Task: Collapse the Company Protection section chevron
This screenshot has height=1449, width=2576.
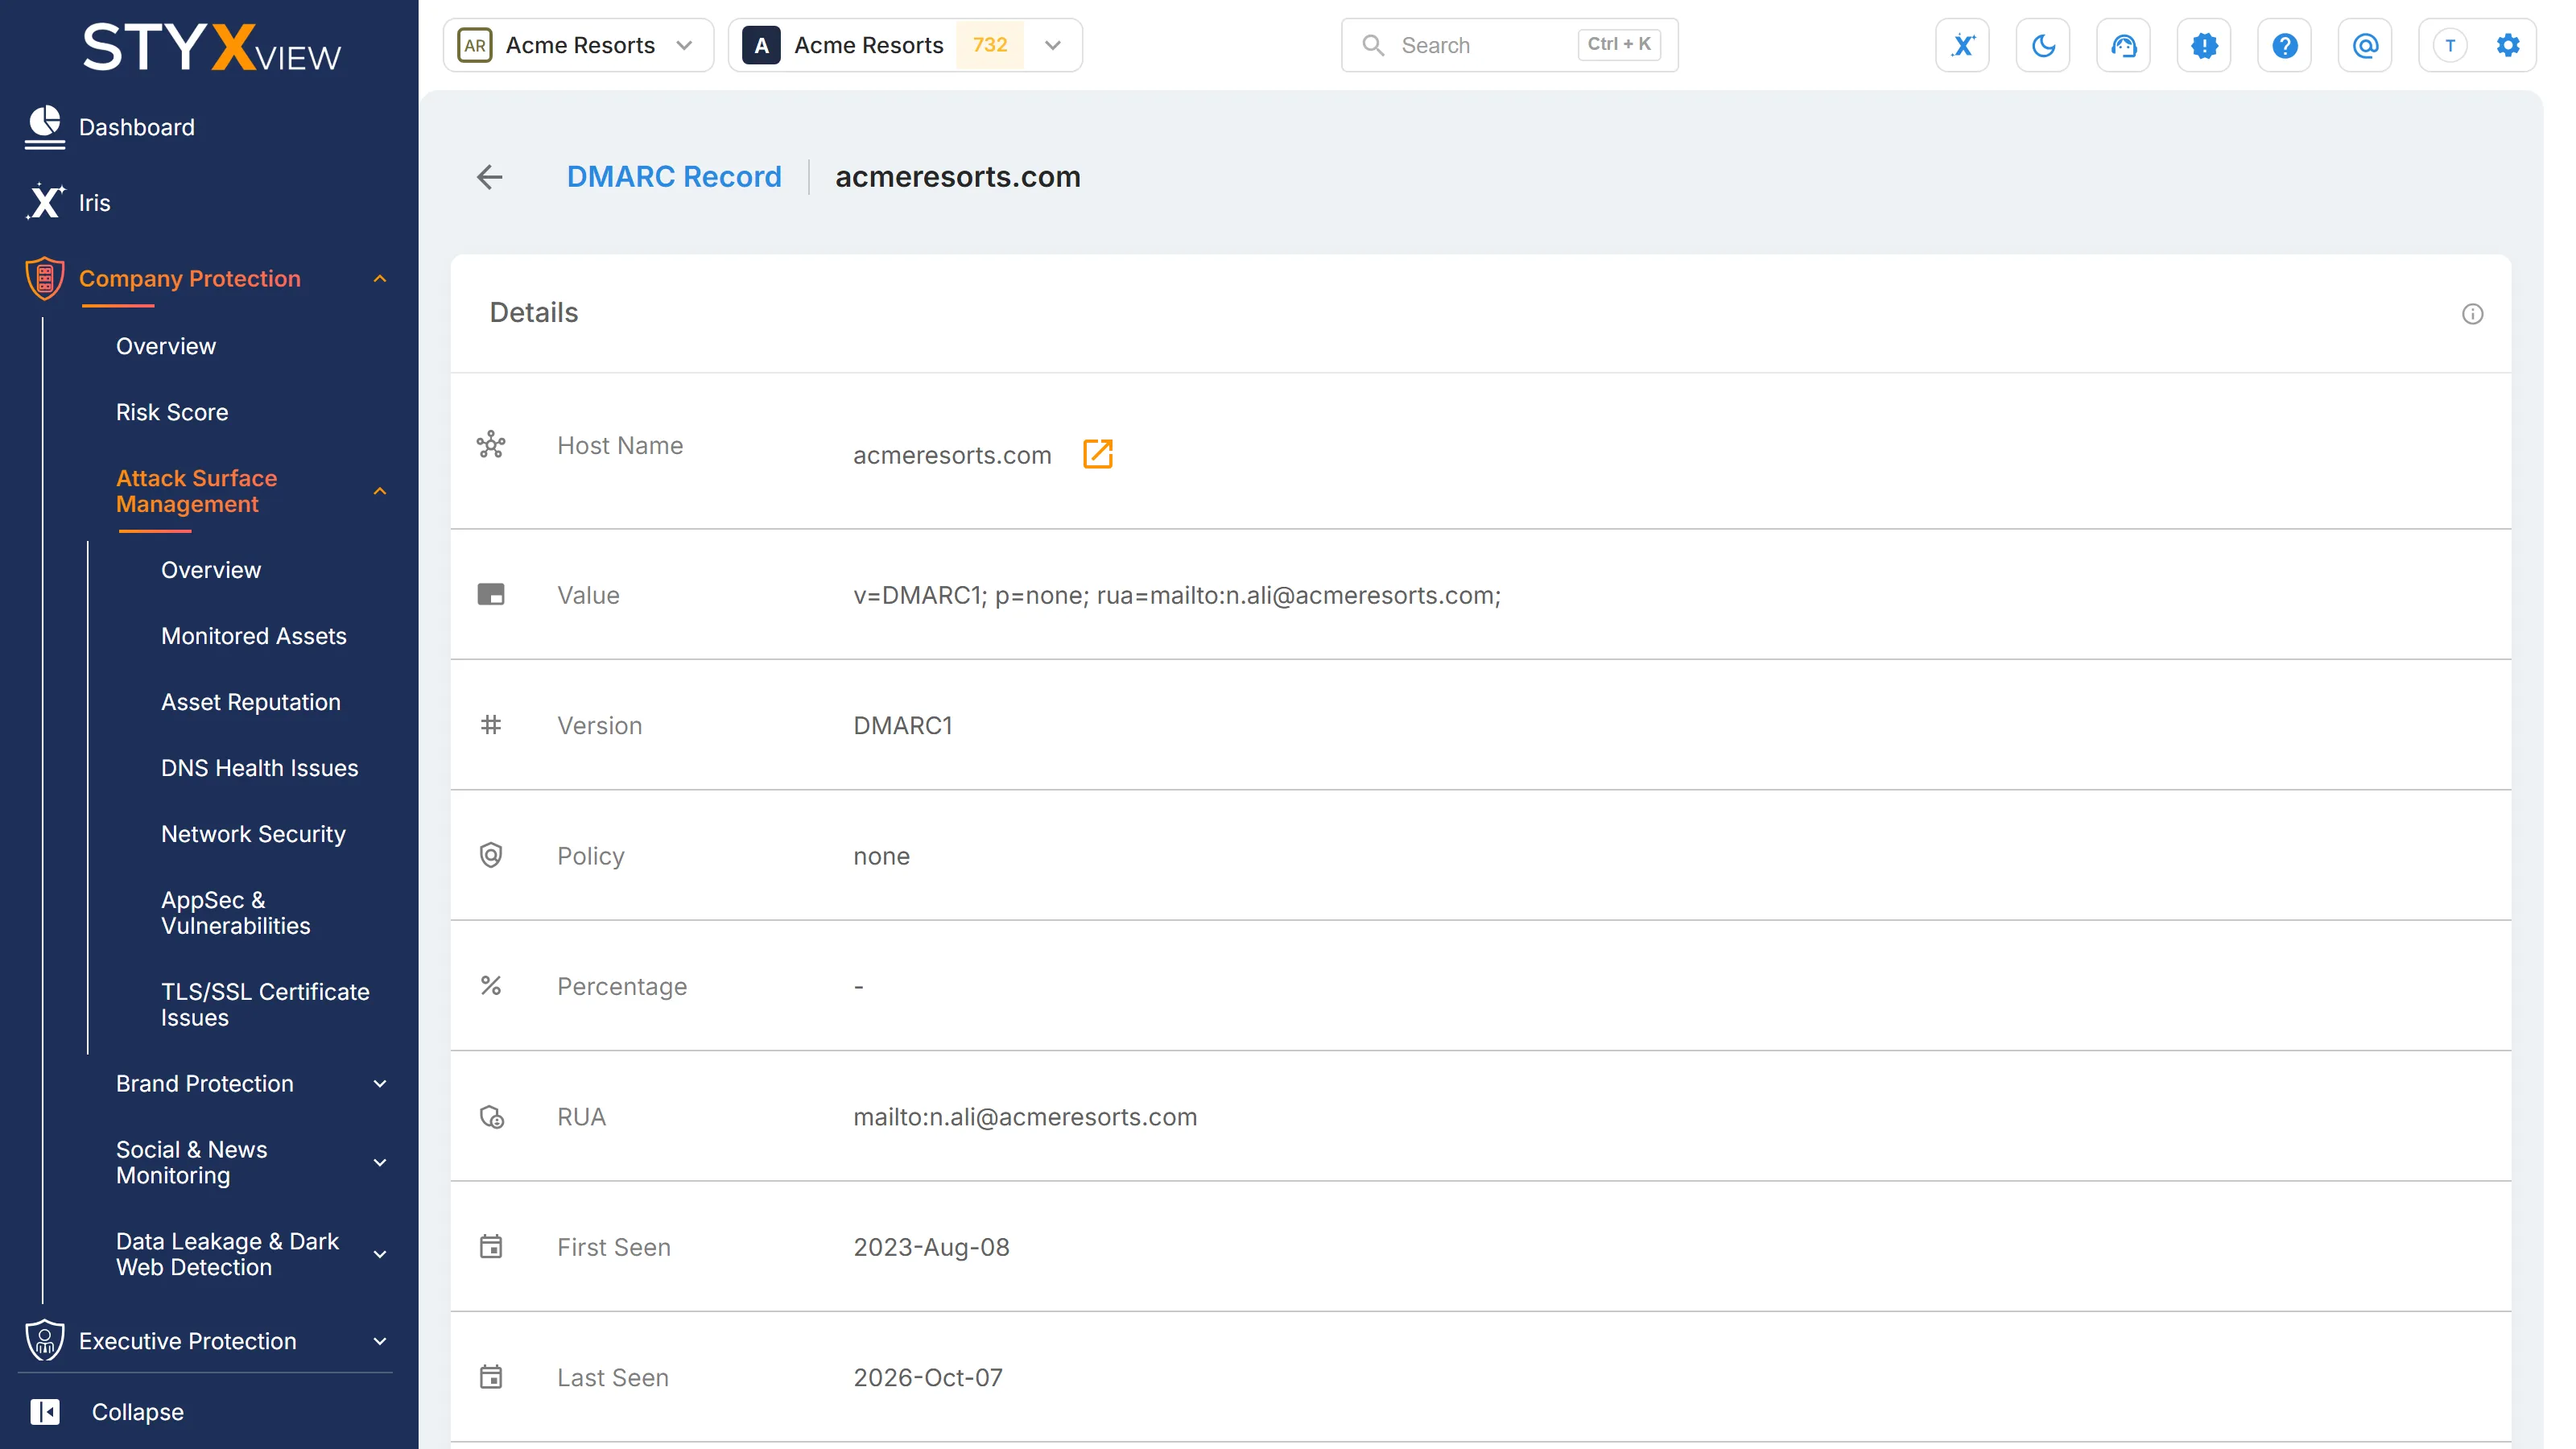Action: [x=380, y=279]
